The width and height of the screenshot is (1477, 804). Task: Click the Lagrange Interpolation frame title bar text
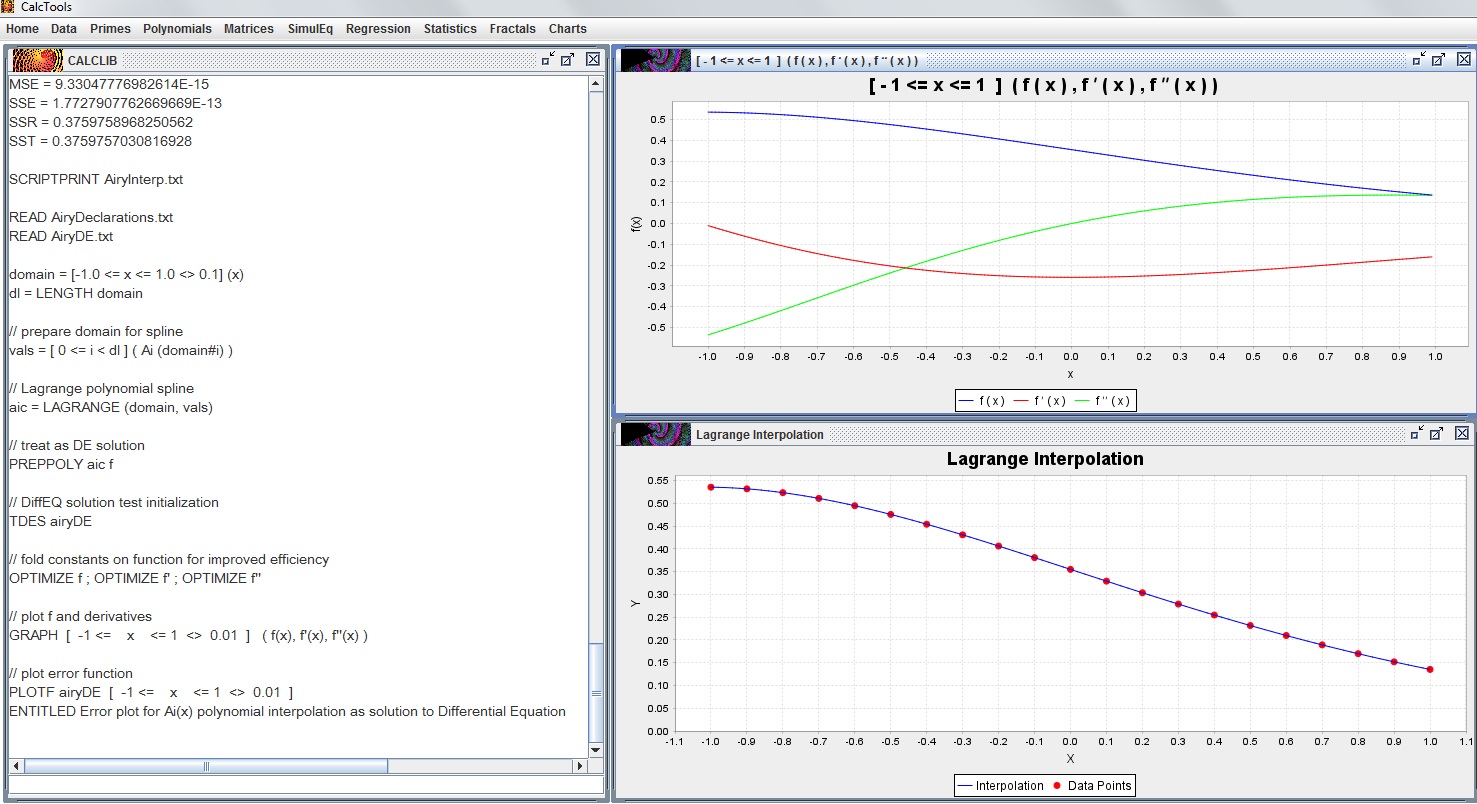pyautogui.click(x=760, y=435)
